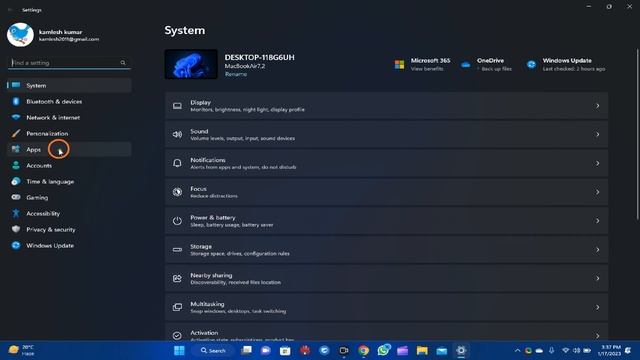640x360 pixels.
Task: Click the Find a setting search field
Action: pyautogui.click(x=69, y=63)
